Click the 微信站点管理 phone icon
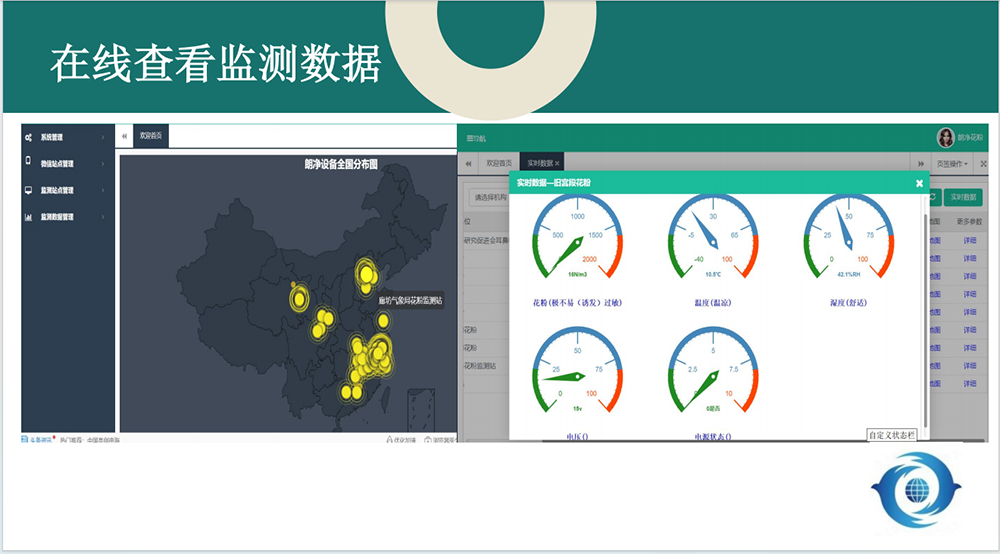This screenshot has height=554, width=1000. pos(29,163)
